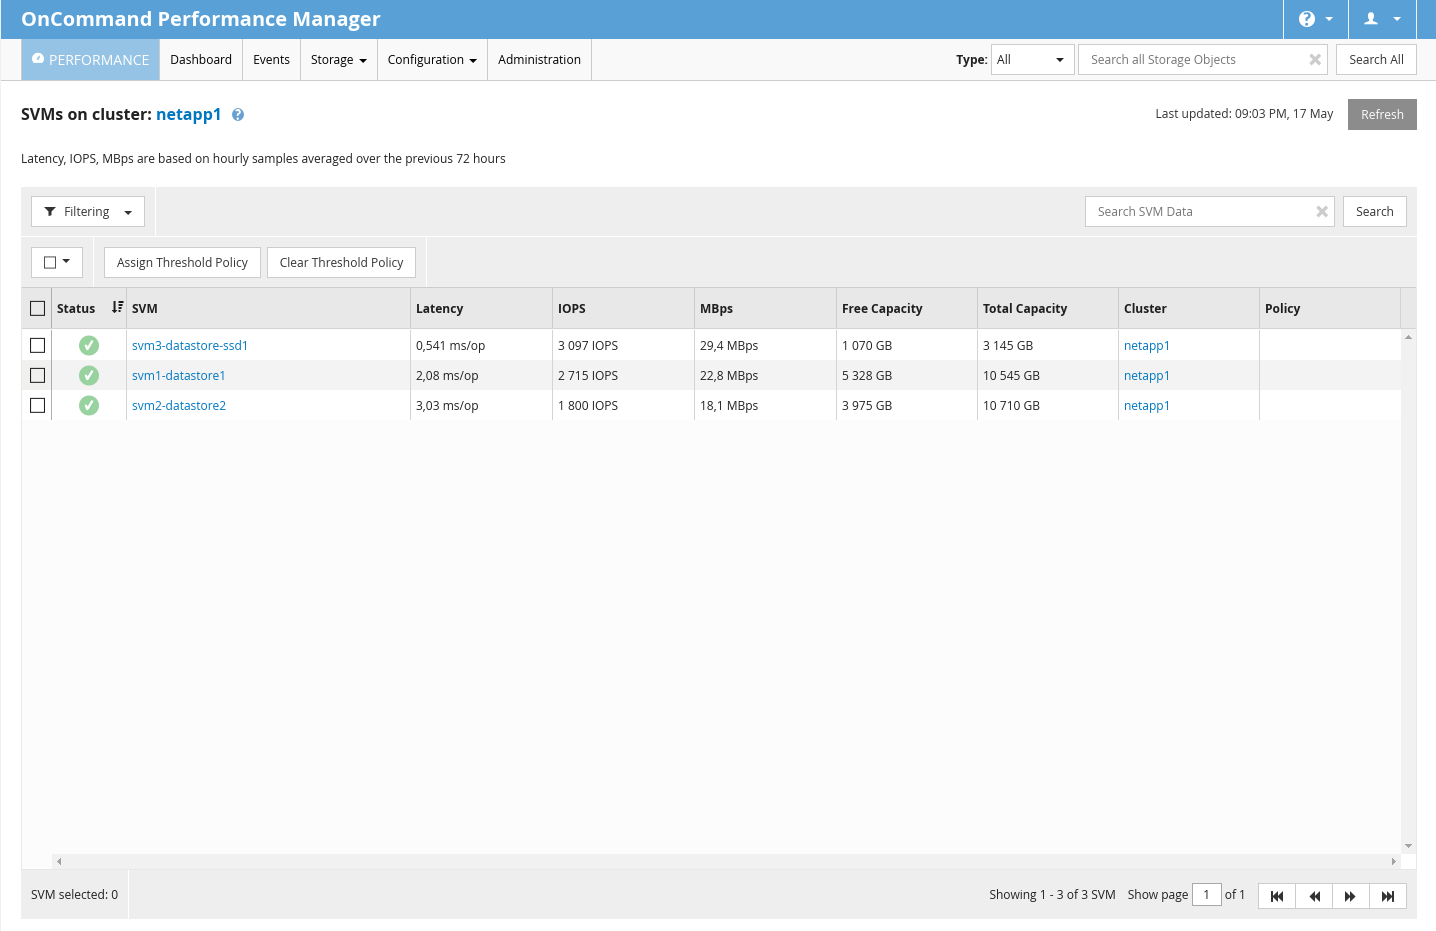Click the sort icon in Status column

point(117,308)
